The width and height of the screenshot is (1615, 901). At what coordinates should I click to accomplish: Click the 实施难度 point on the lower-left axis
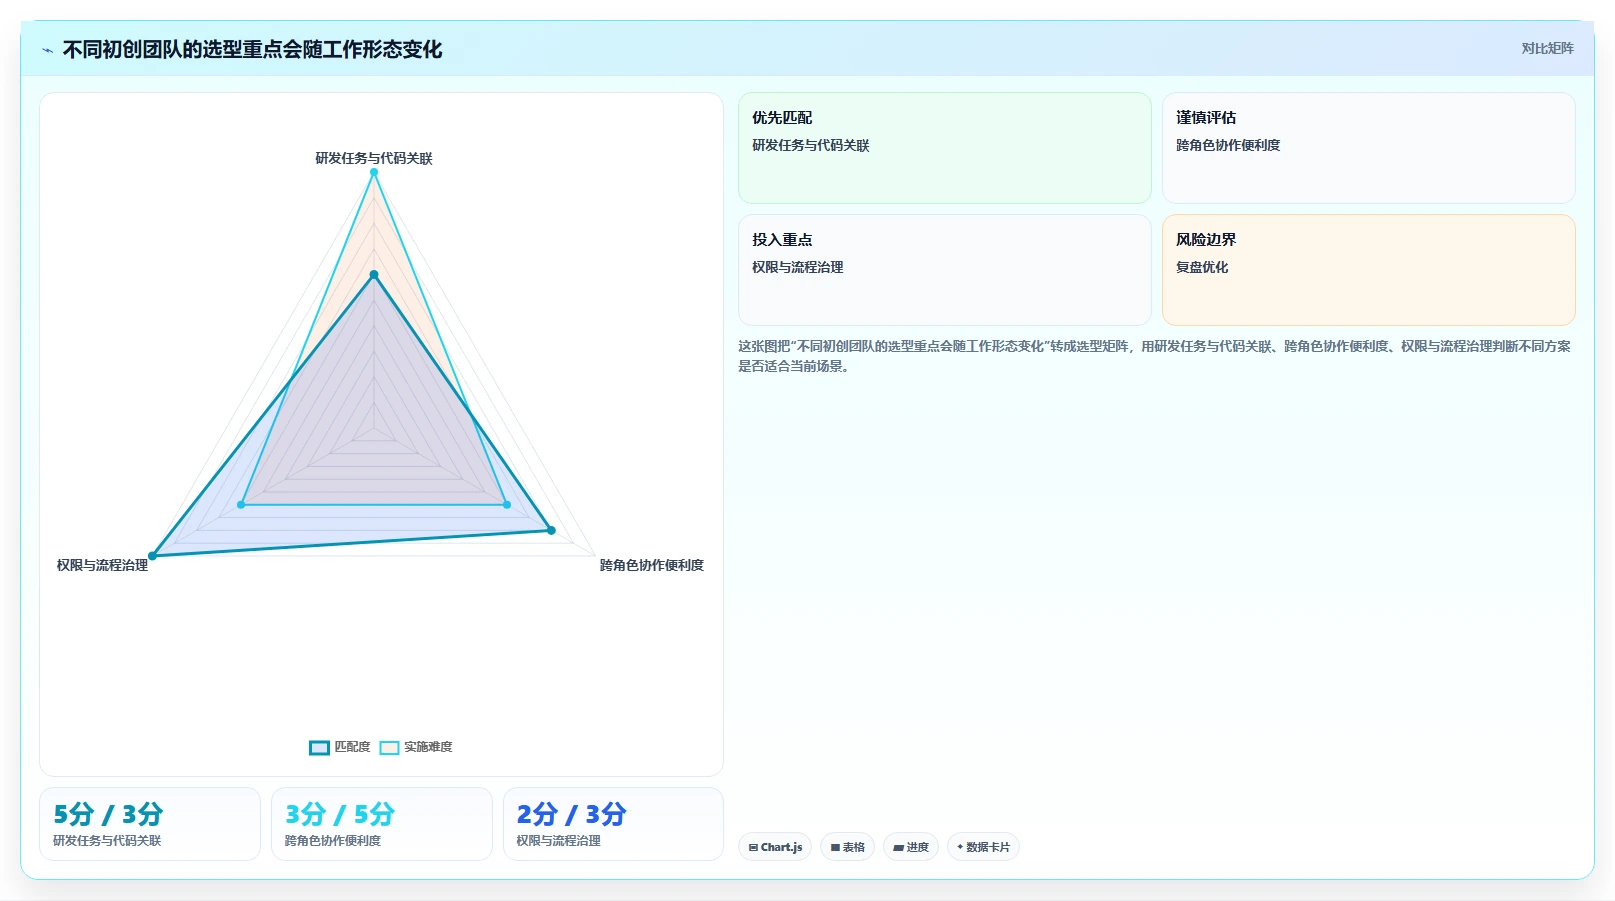[x=241, y=505]
